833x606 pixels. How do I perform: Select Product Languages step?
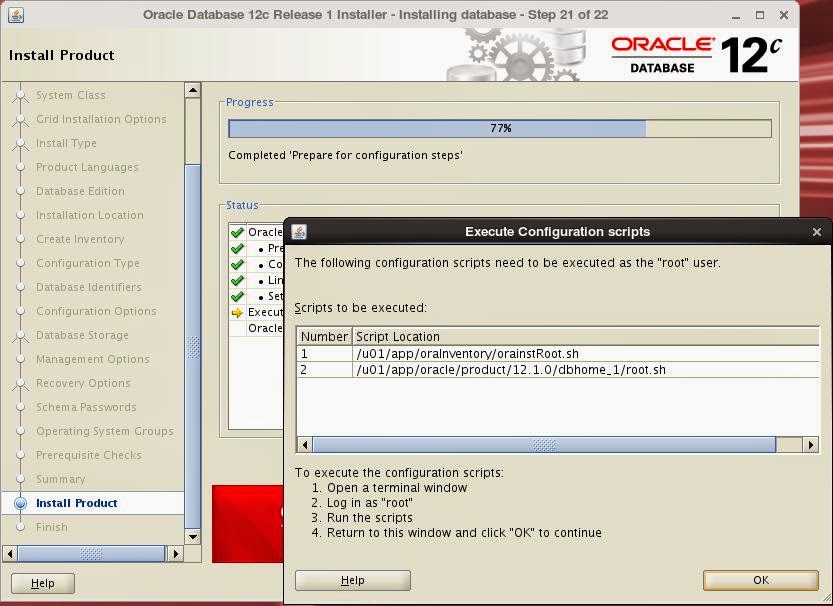pyautogui.click(x=87, y=167)
